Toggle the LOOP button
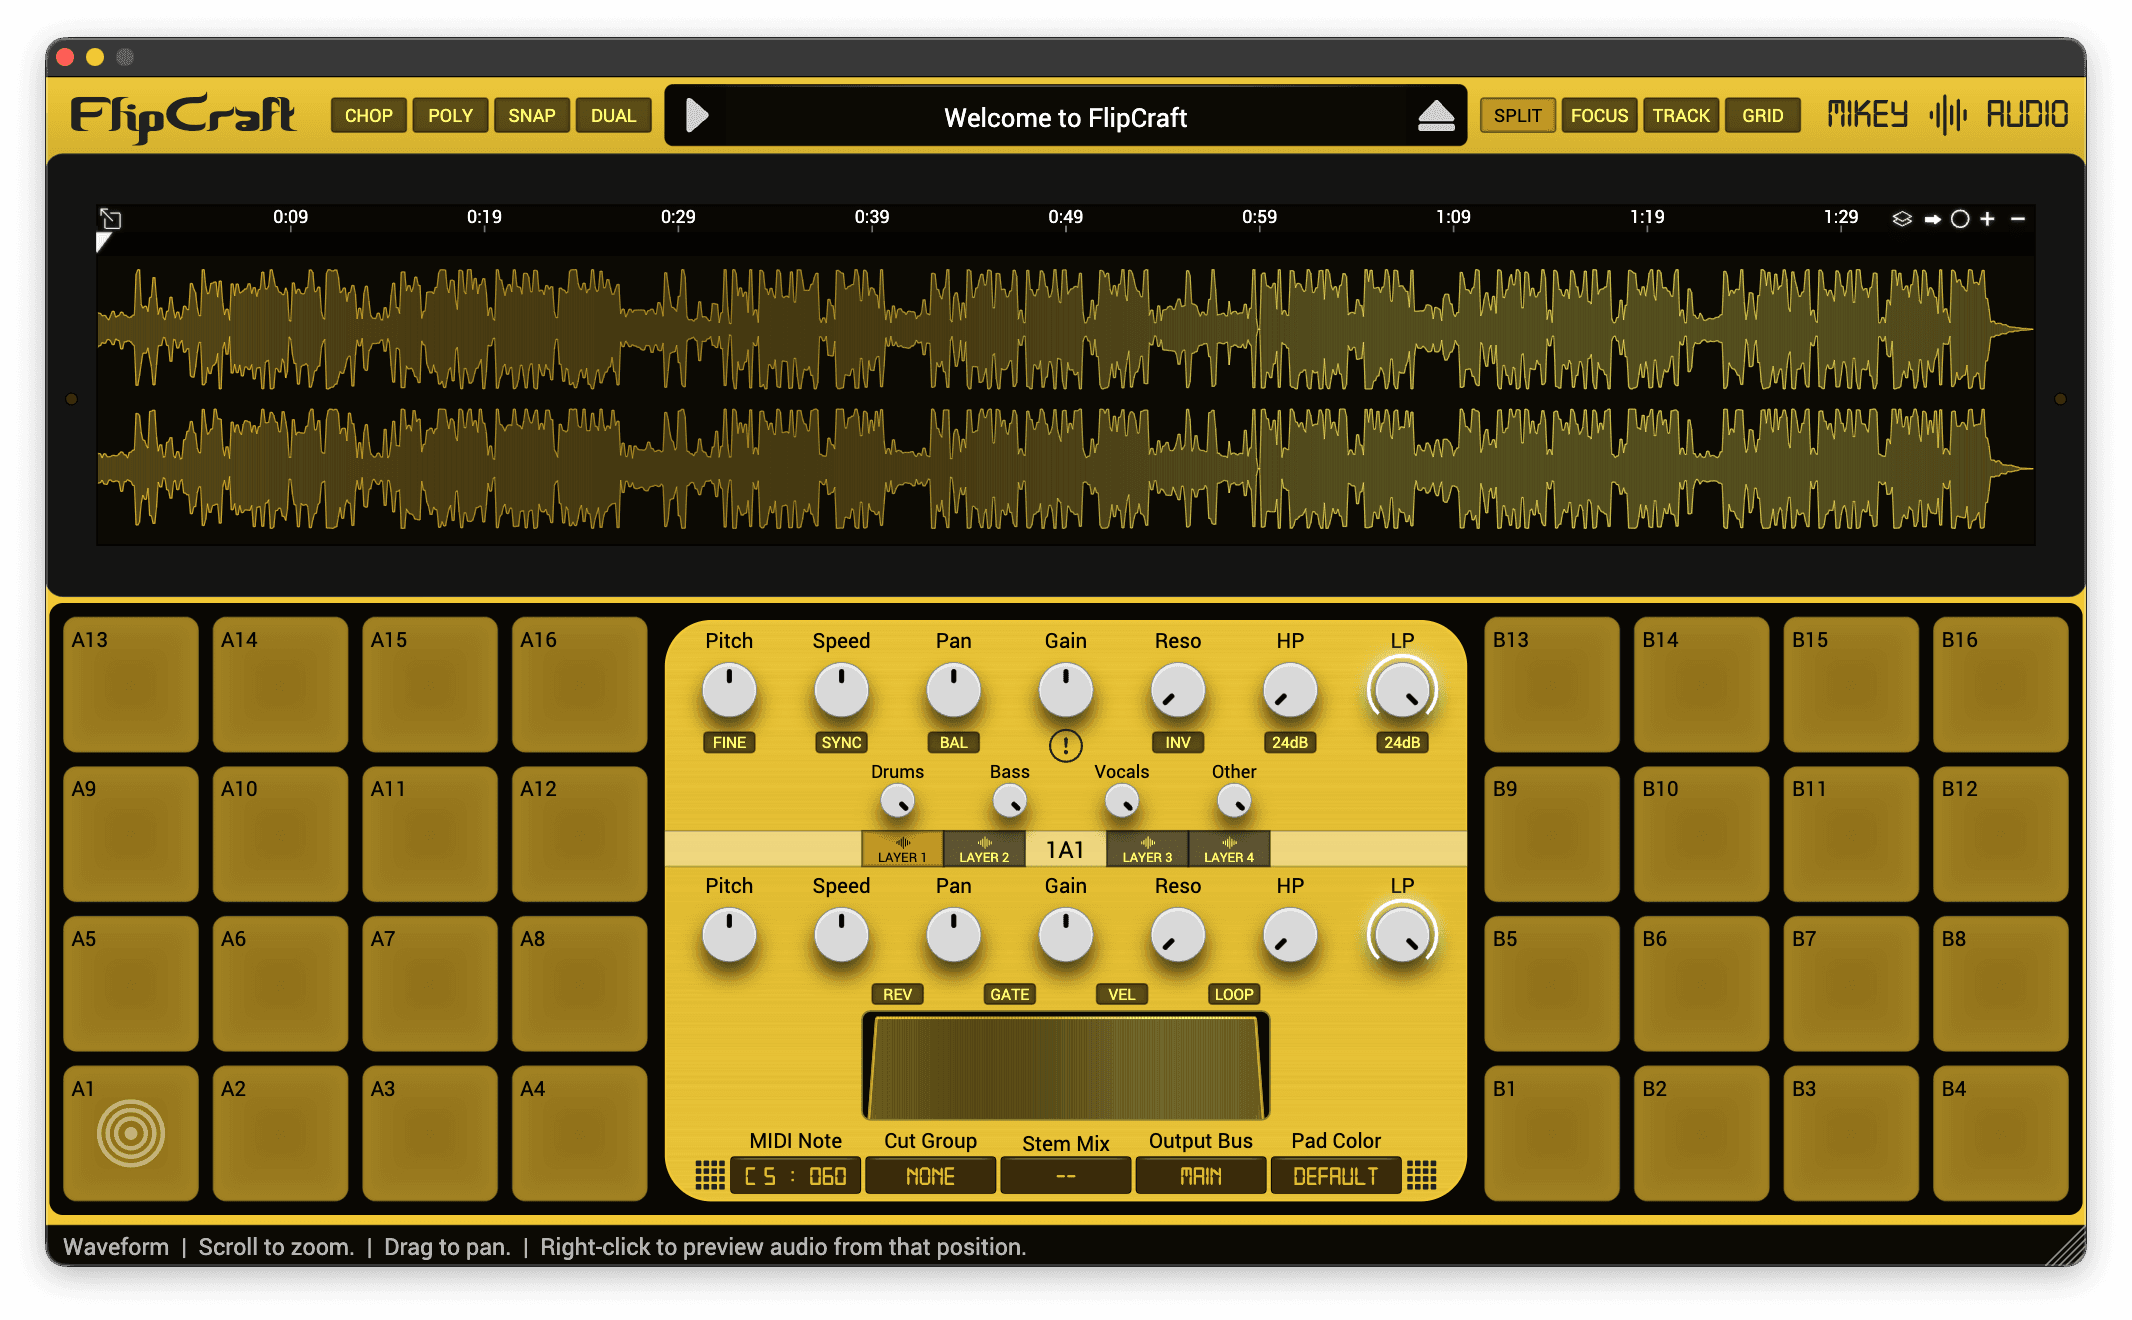Viewport: 2132px width, 1320px height. click(x=1233, y=994)
